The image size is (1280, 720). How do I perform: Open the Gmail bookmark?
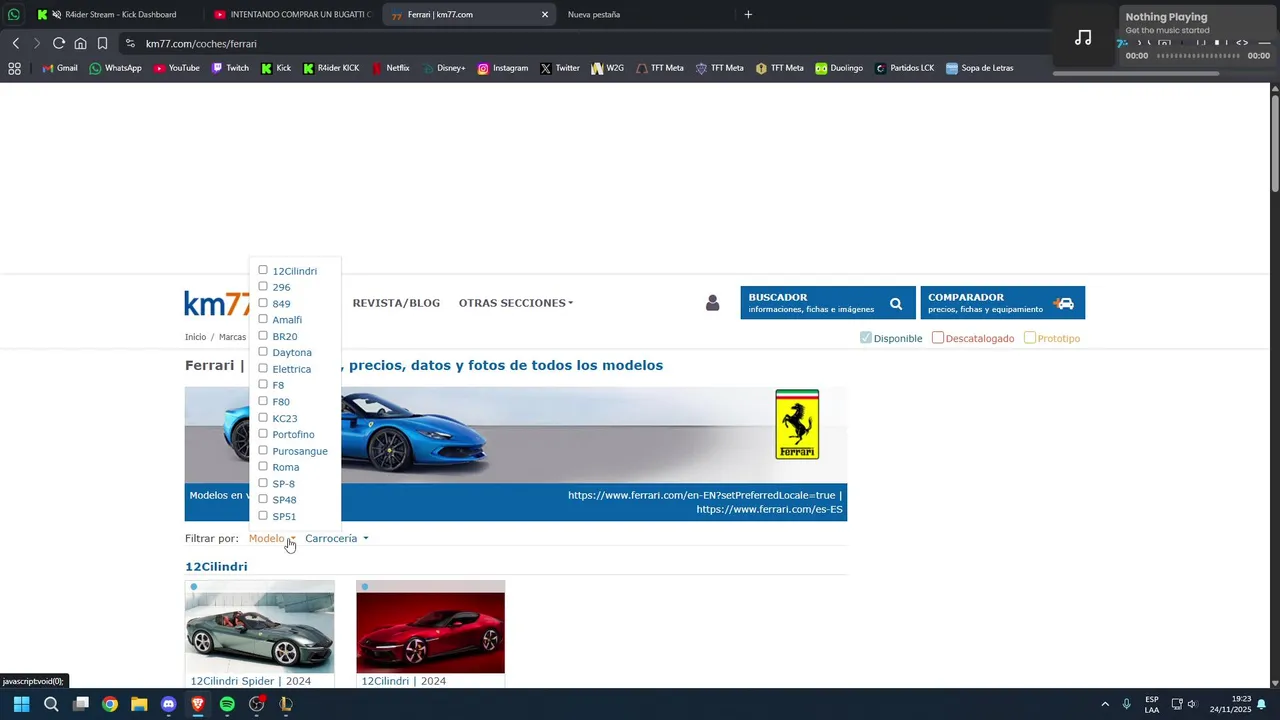tap(60, 68)
